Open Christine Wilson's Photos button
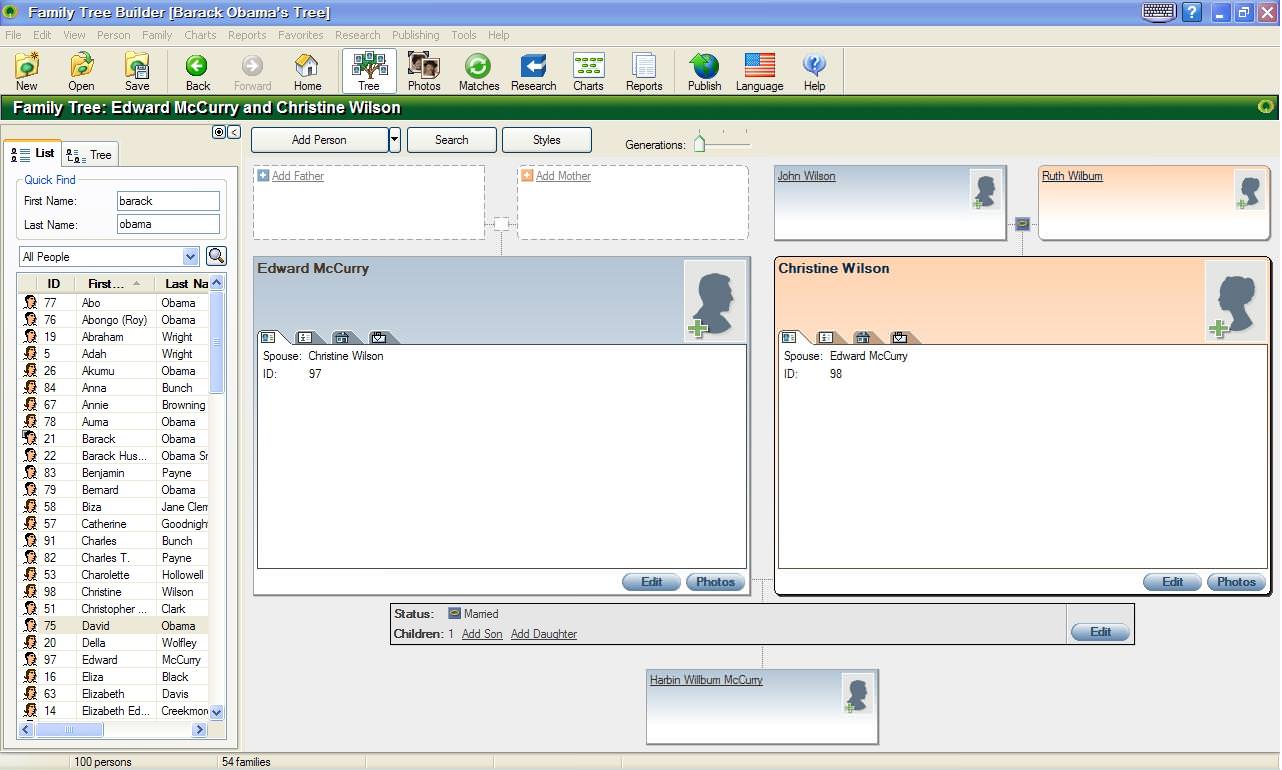 [x=1237, y=581]
